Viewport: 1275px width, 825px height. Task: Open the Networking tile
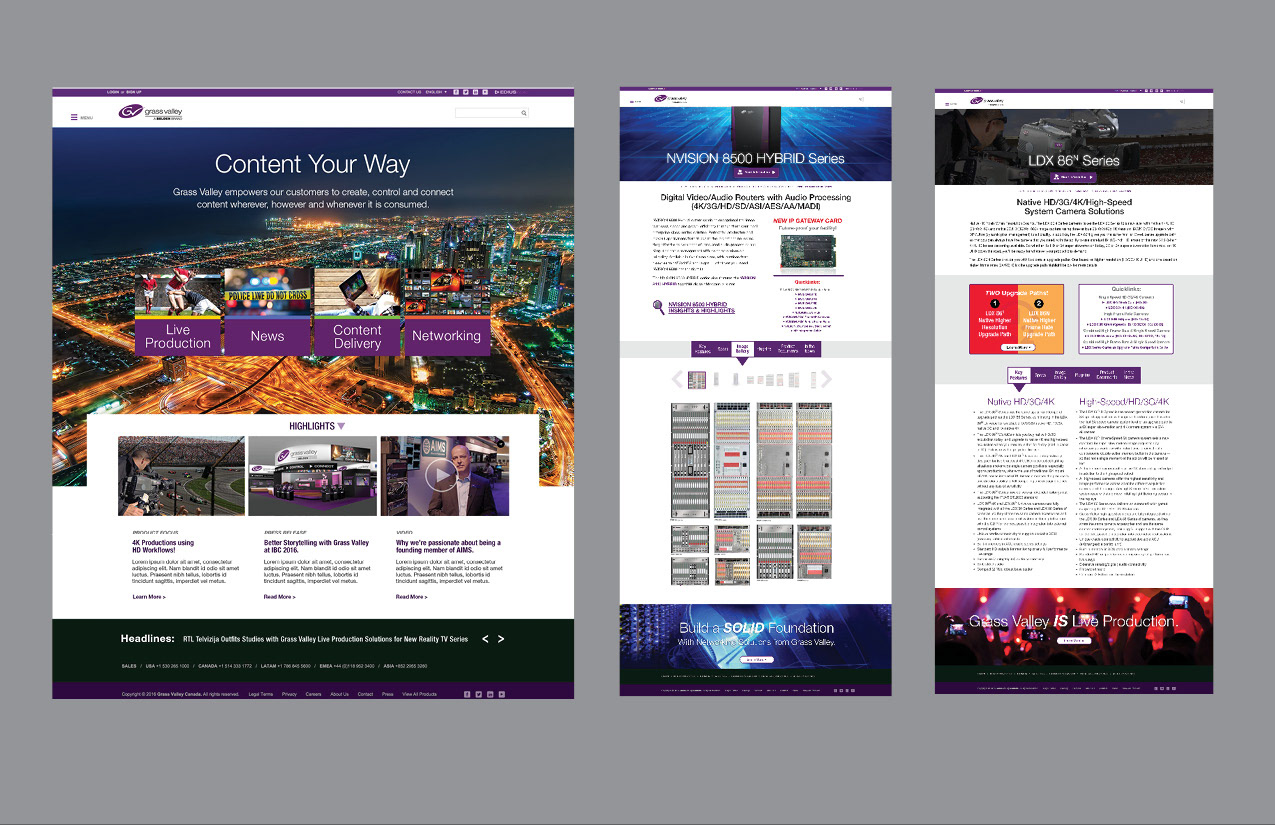[446, 311]
